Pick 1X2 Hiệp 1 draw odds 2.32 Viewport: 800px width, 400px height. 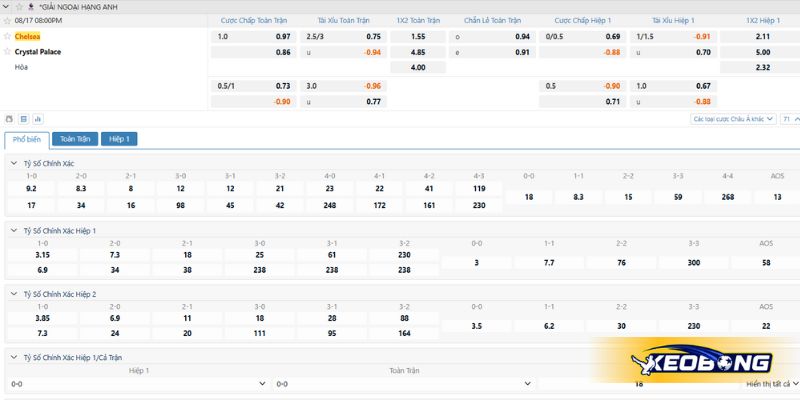click(x=760, y=67)
